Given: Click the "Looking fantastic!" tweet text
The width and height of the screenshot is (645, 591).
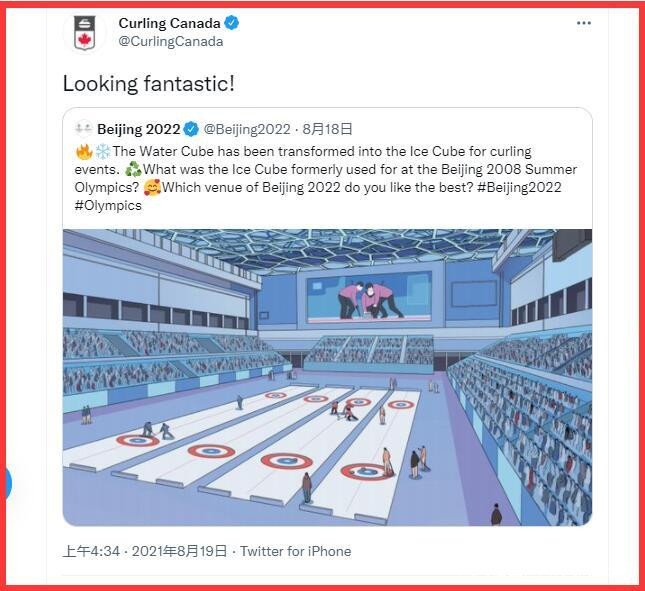Looking at the screenshot, I should (149, 84).
